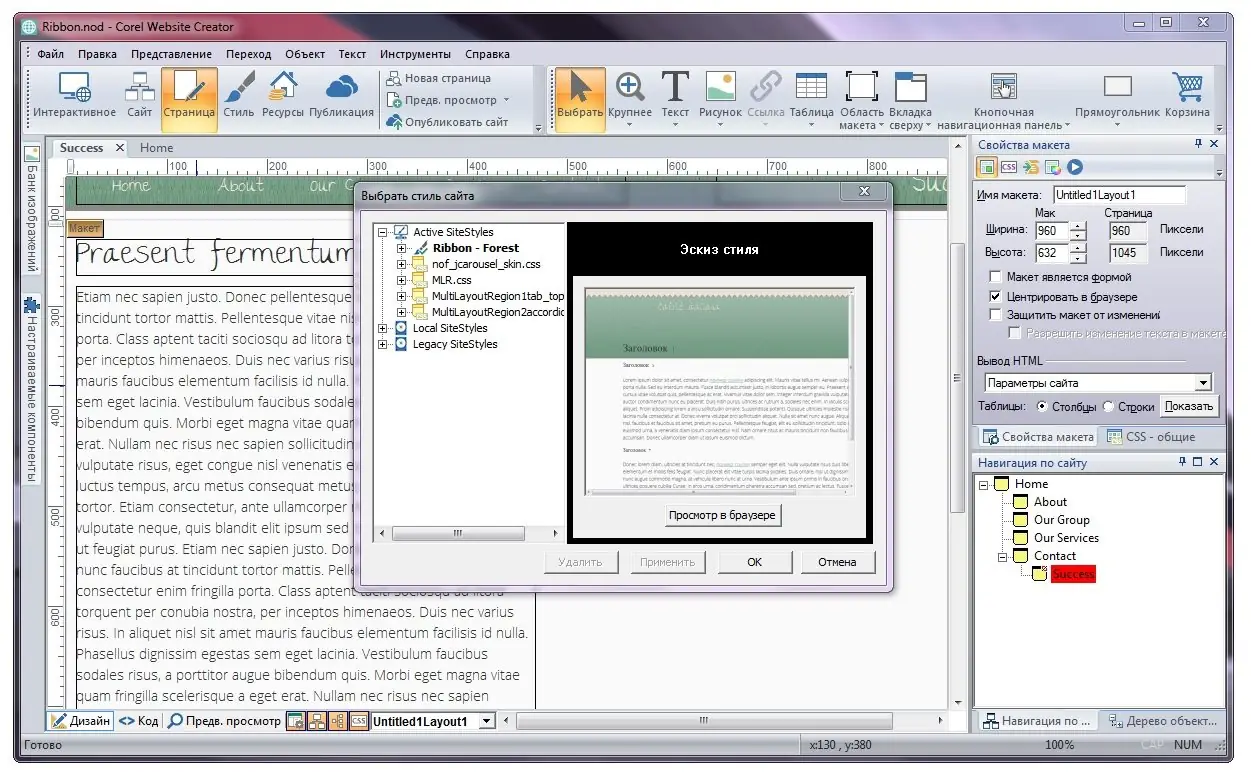Select the Столбцы radio button
This screenshot has width=1251, height=782.
1042,407
